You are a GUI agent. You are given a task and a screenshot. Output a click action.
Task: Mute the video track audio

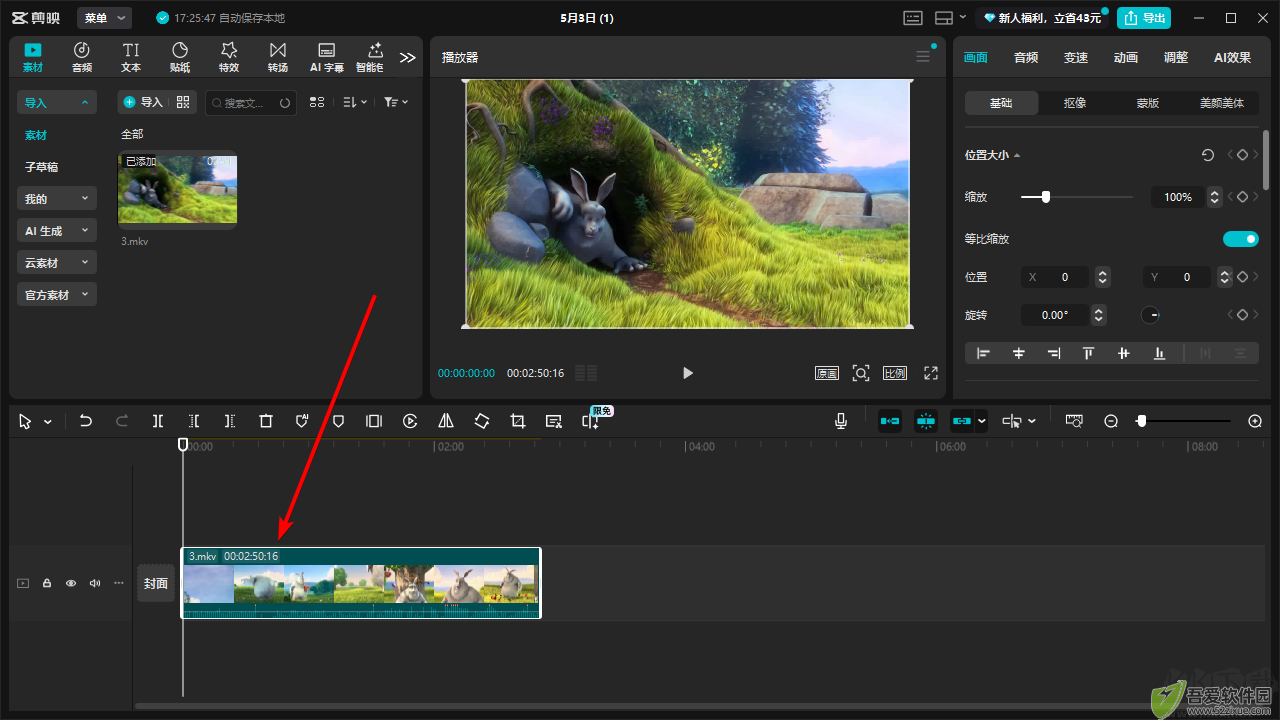tap(95, 583)
